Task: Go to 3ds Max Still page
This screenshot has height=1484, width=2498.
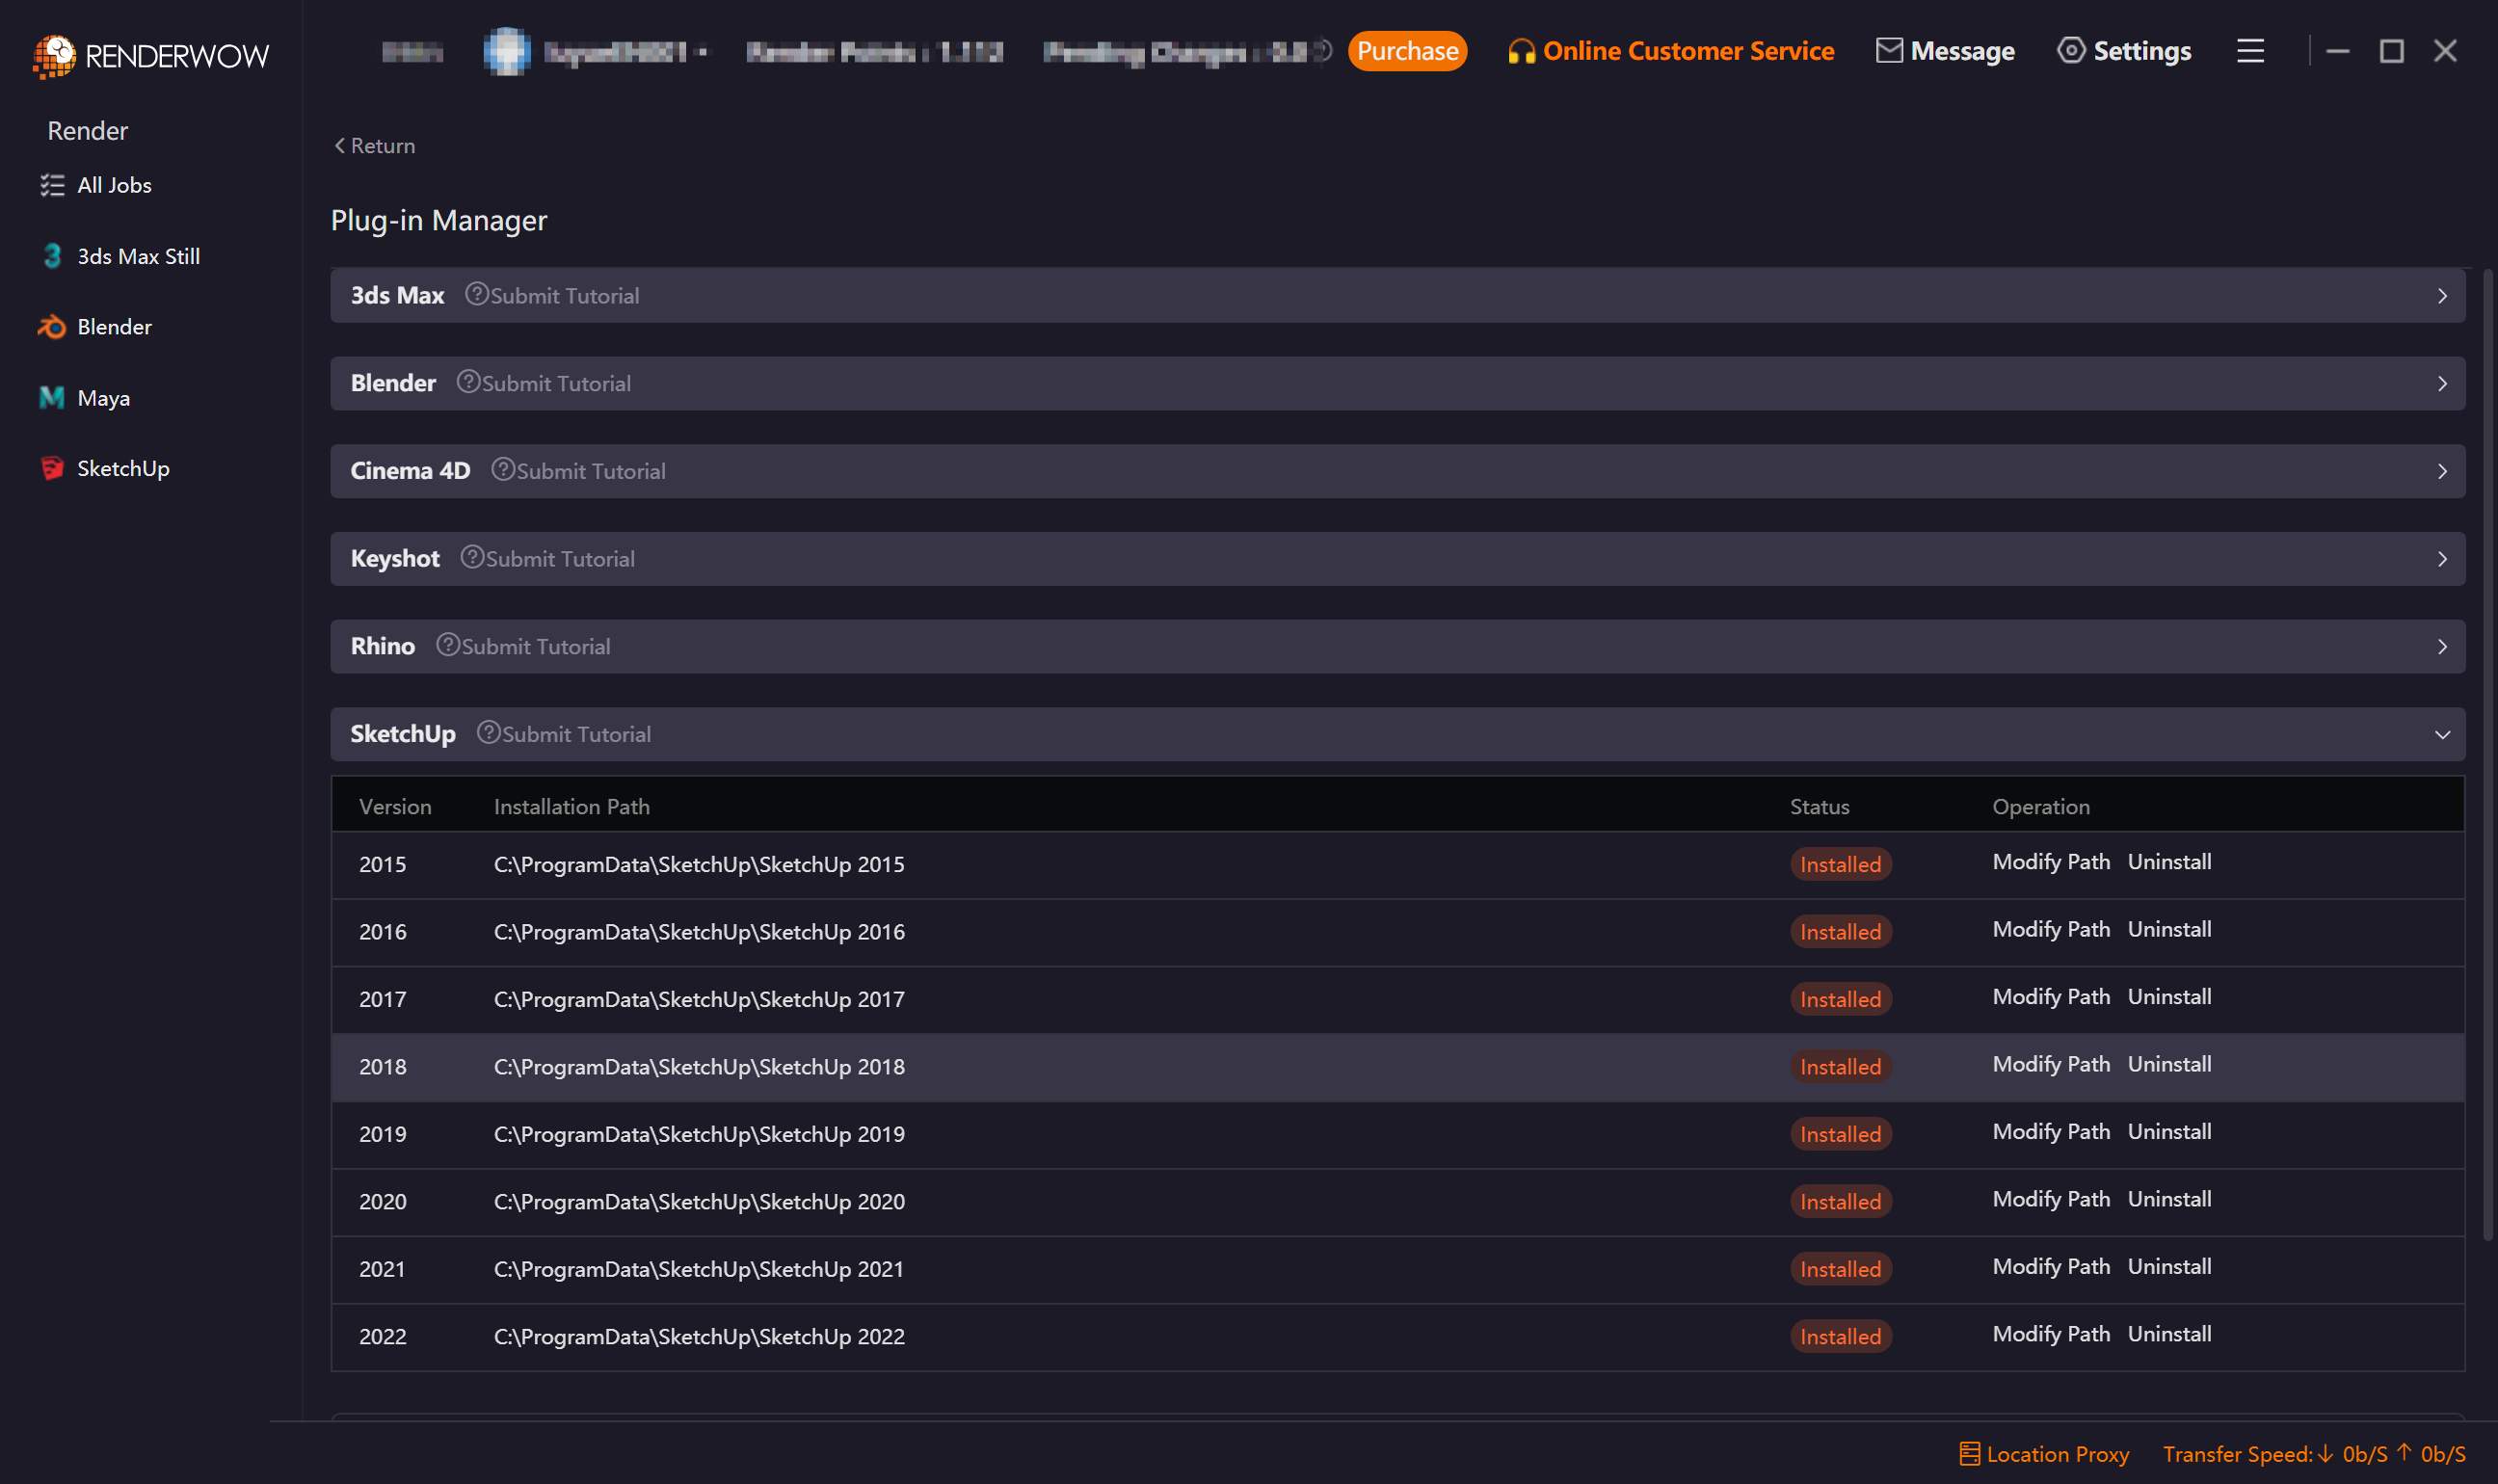Action: click(139, 256)
